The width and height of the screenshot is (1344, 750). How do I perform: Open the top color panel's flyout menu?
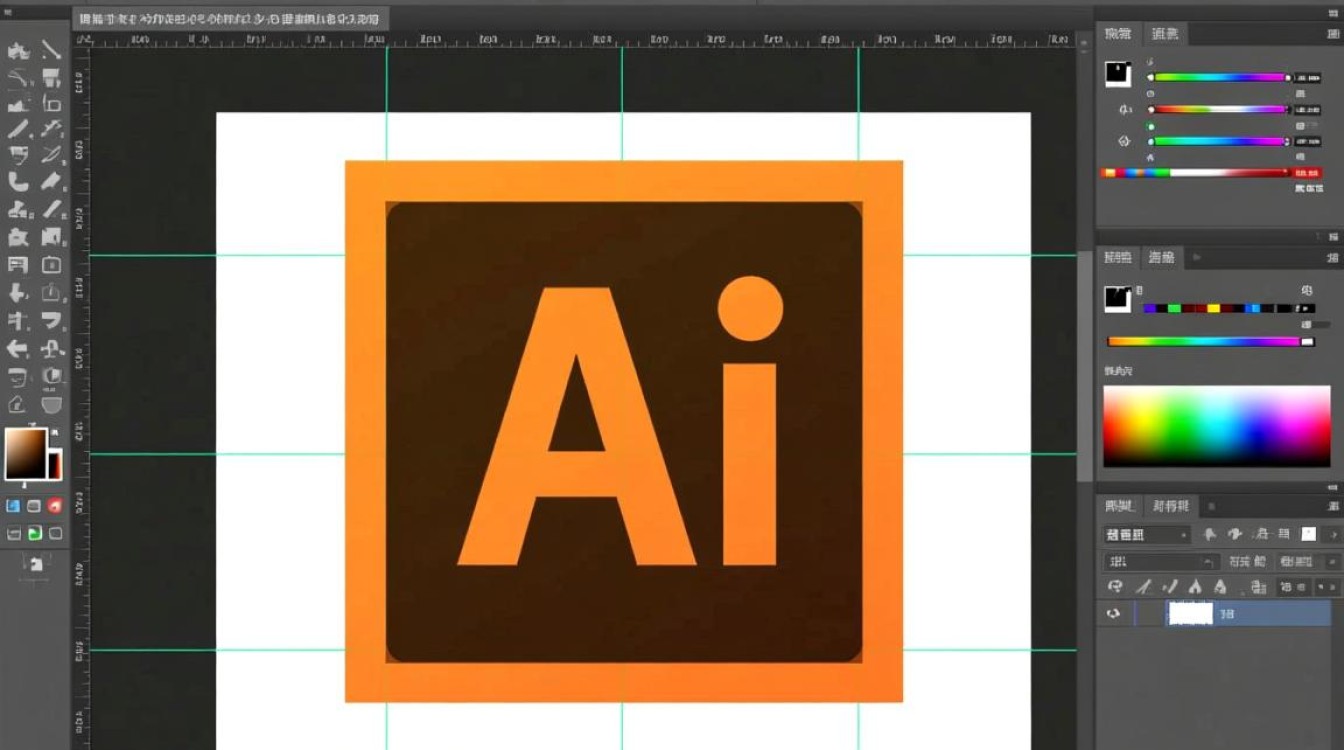point(1331,33)
